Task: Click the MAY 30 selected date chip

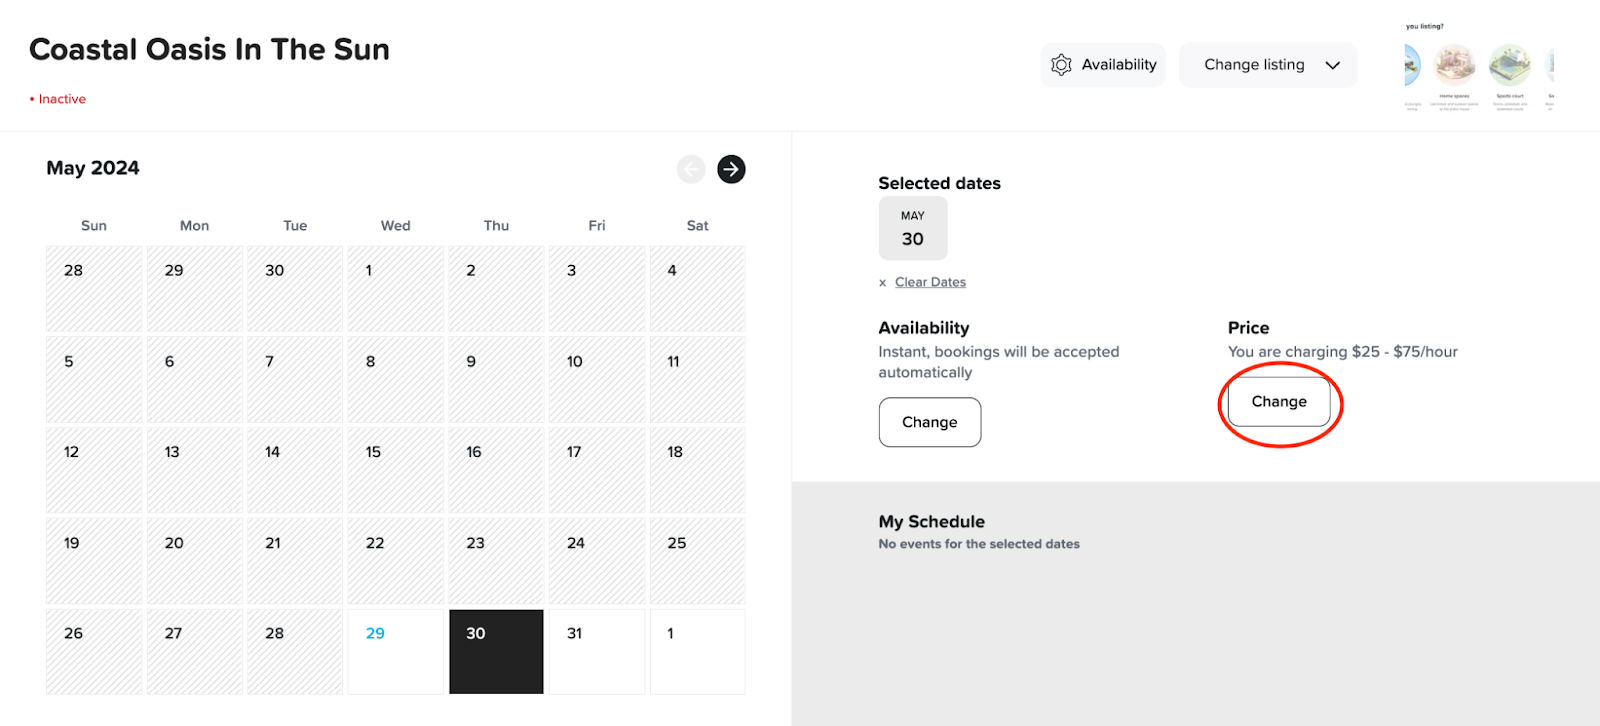Action: tap(912, 228)
